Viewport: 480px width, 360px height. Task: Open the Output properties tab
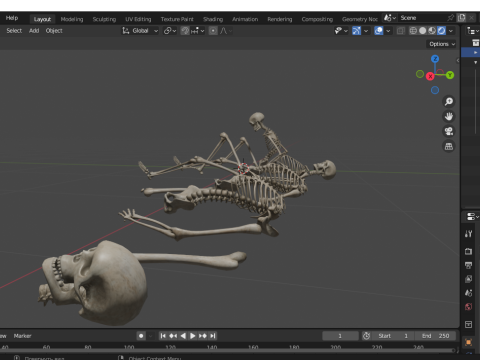[468, 265]
